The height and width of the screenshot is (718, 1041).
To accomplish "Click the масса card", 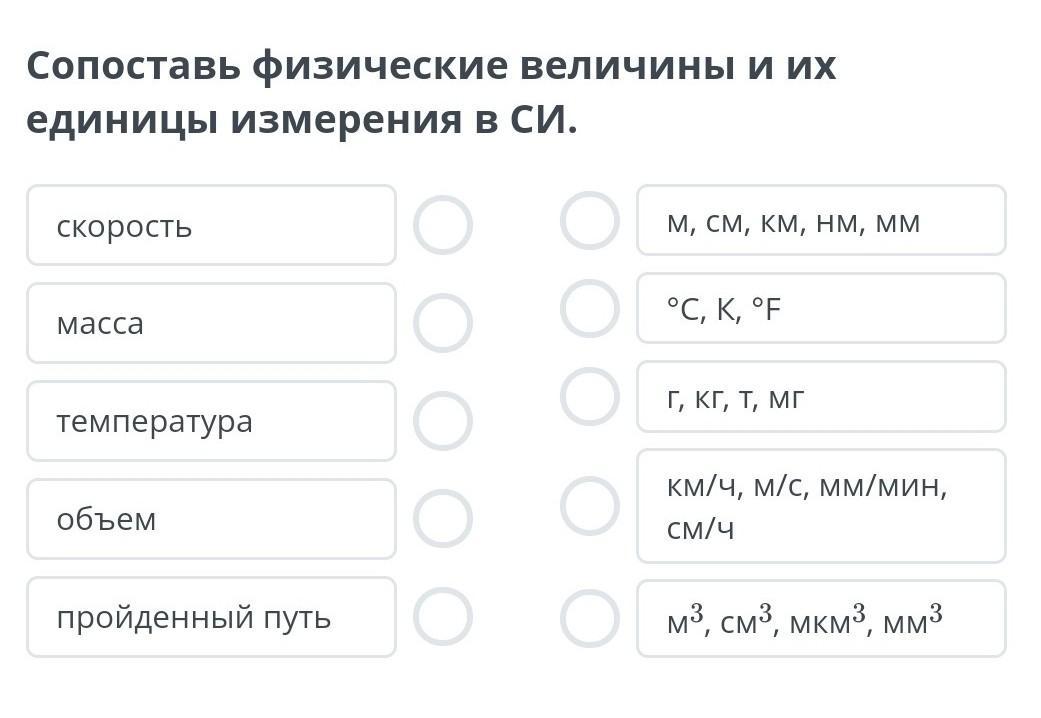I will pyautogui.click(x=211, y=323).
